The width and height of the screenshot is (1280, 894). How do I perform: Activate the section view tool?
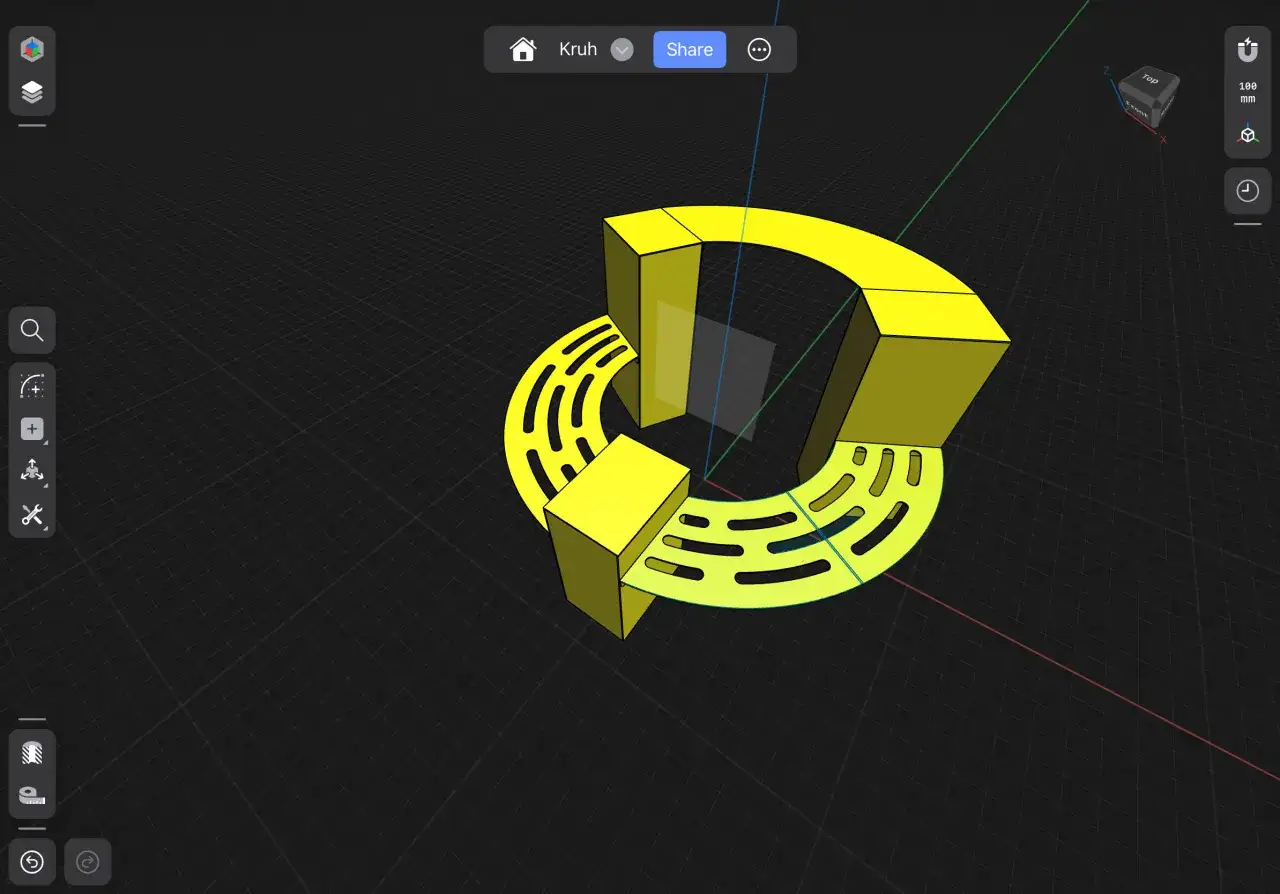tap(32, 753)
